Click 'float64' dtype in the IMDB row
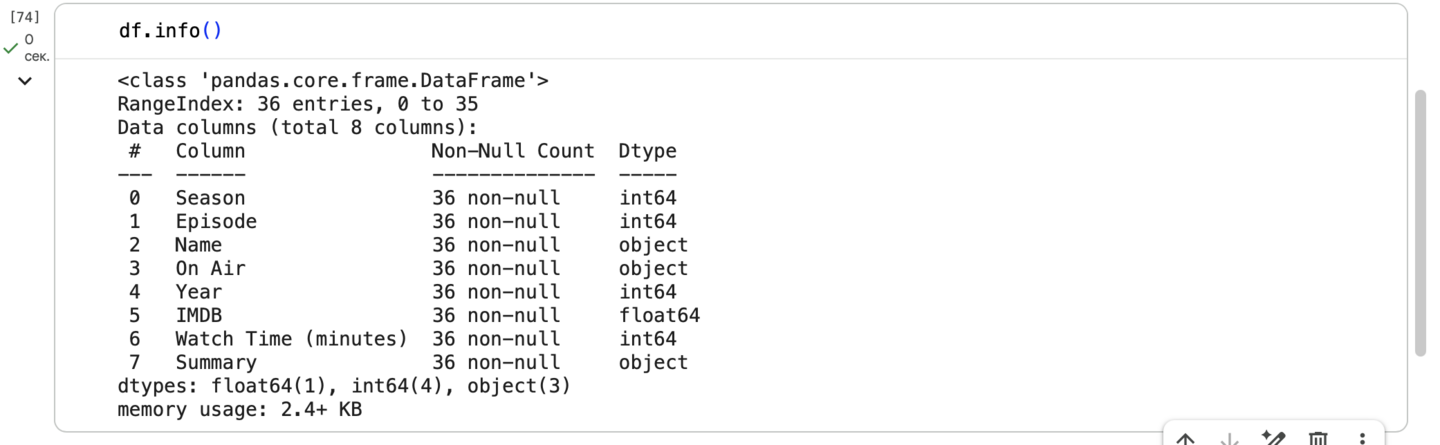This screenshot has width=1440, height=445. 659,315
